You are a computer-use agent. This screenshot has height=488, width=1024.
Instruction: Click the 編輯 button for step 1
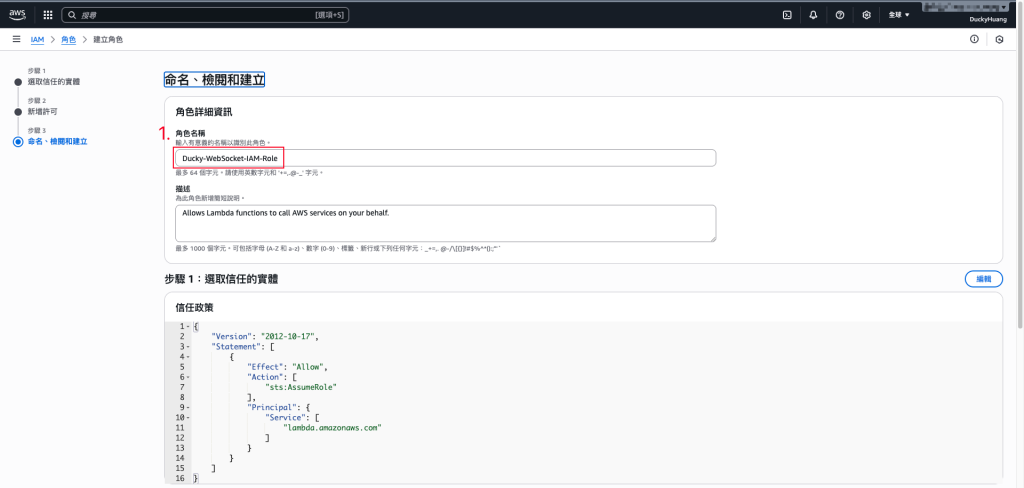tap(984, 279)
